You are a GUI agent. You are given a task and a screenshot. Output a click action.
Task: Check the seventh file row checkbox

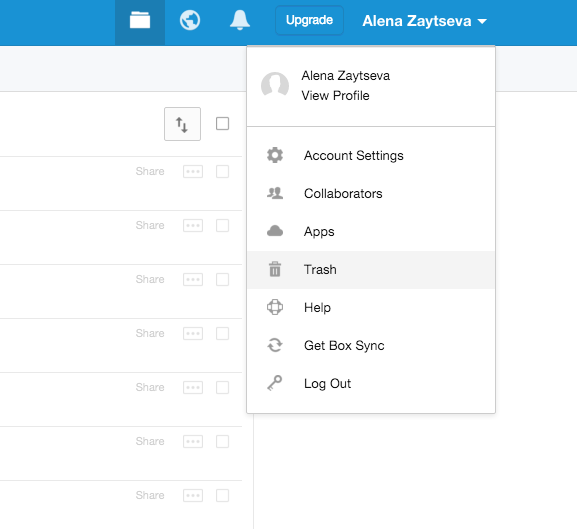[x=222, y=496]
